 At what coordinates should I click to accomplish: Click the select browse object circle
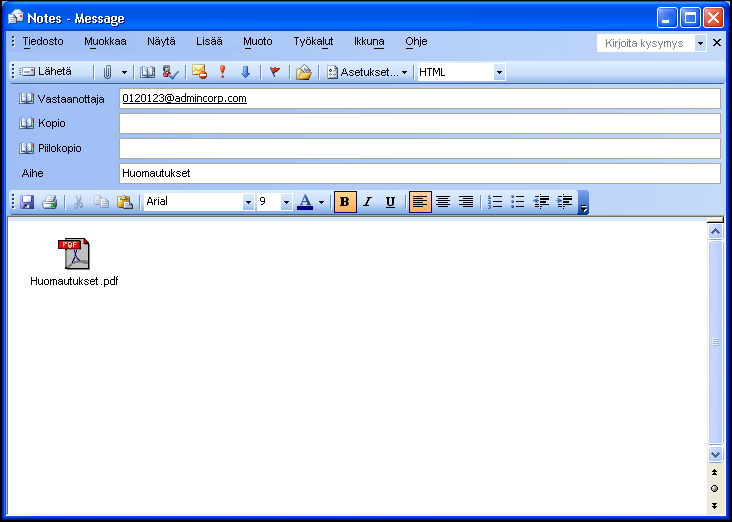[x=714, y=488]
